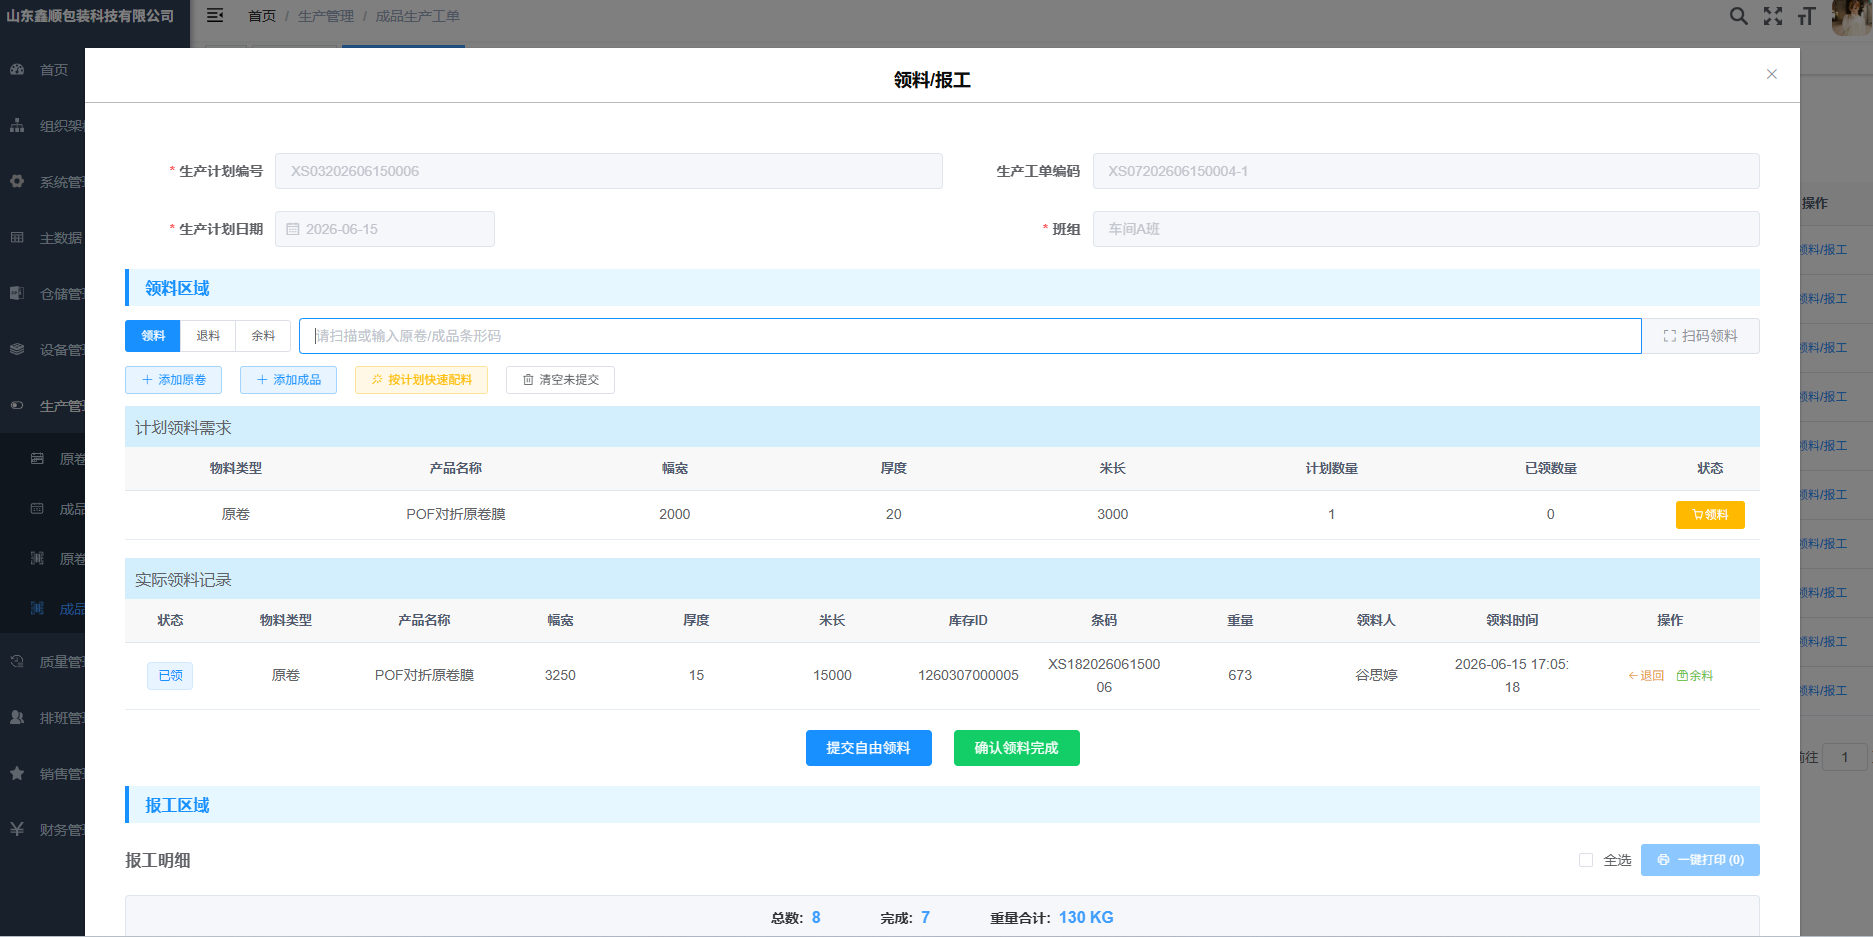This screenshot has height=937, width=1873.
Task: Click the search magnifier icon in header
Action: tap(1739, 16)
